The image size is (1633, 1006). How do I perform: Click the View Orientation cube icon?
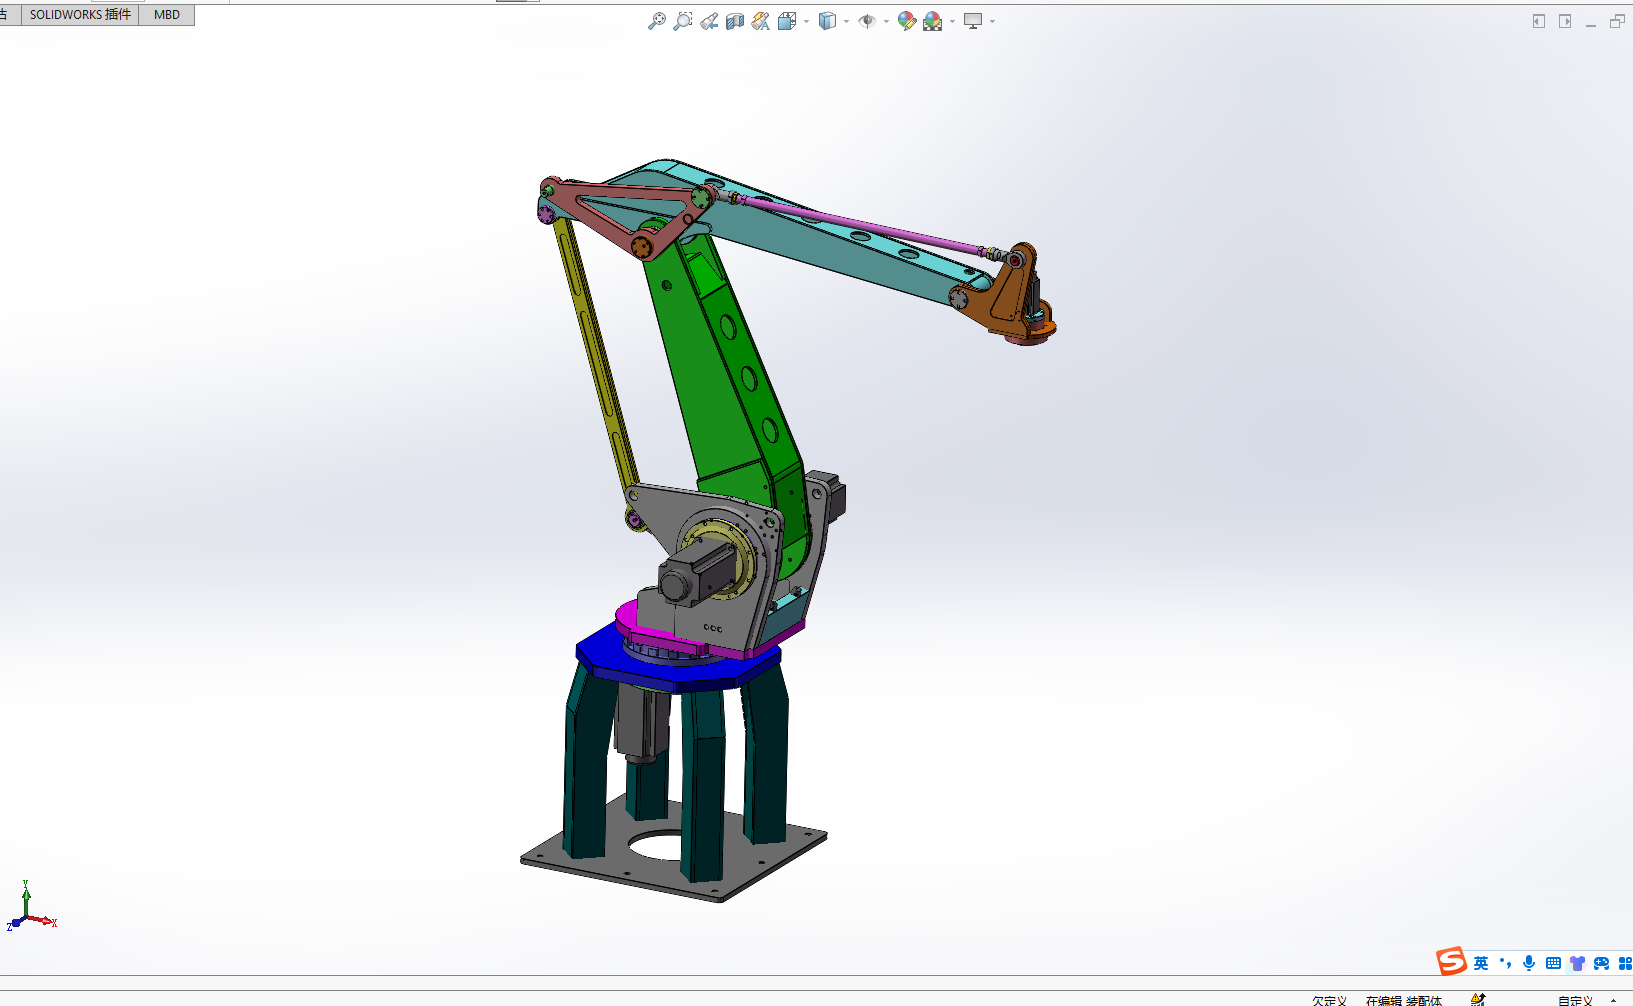coord(786,21)
